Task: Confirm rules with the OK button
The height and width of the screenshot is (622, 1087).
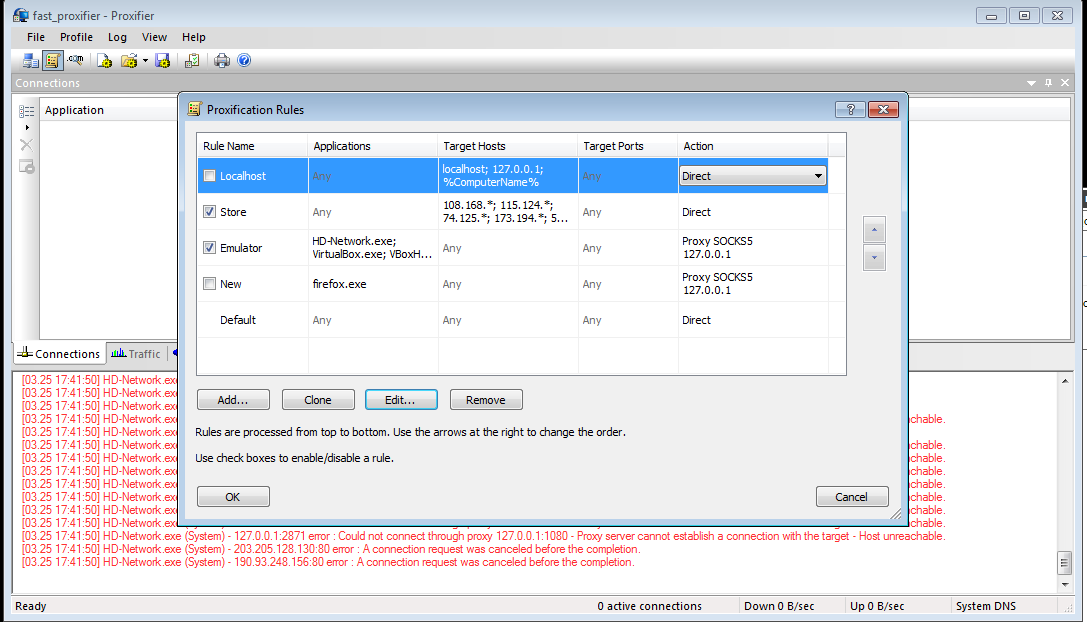Action: (233, 497)
